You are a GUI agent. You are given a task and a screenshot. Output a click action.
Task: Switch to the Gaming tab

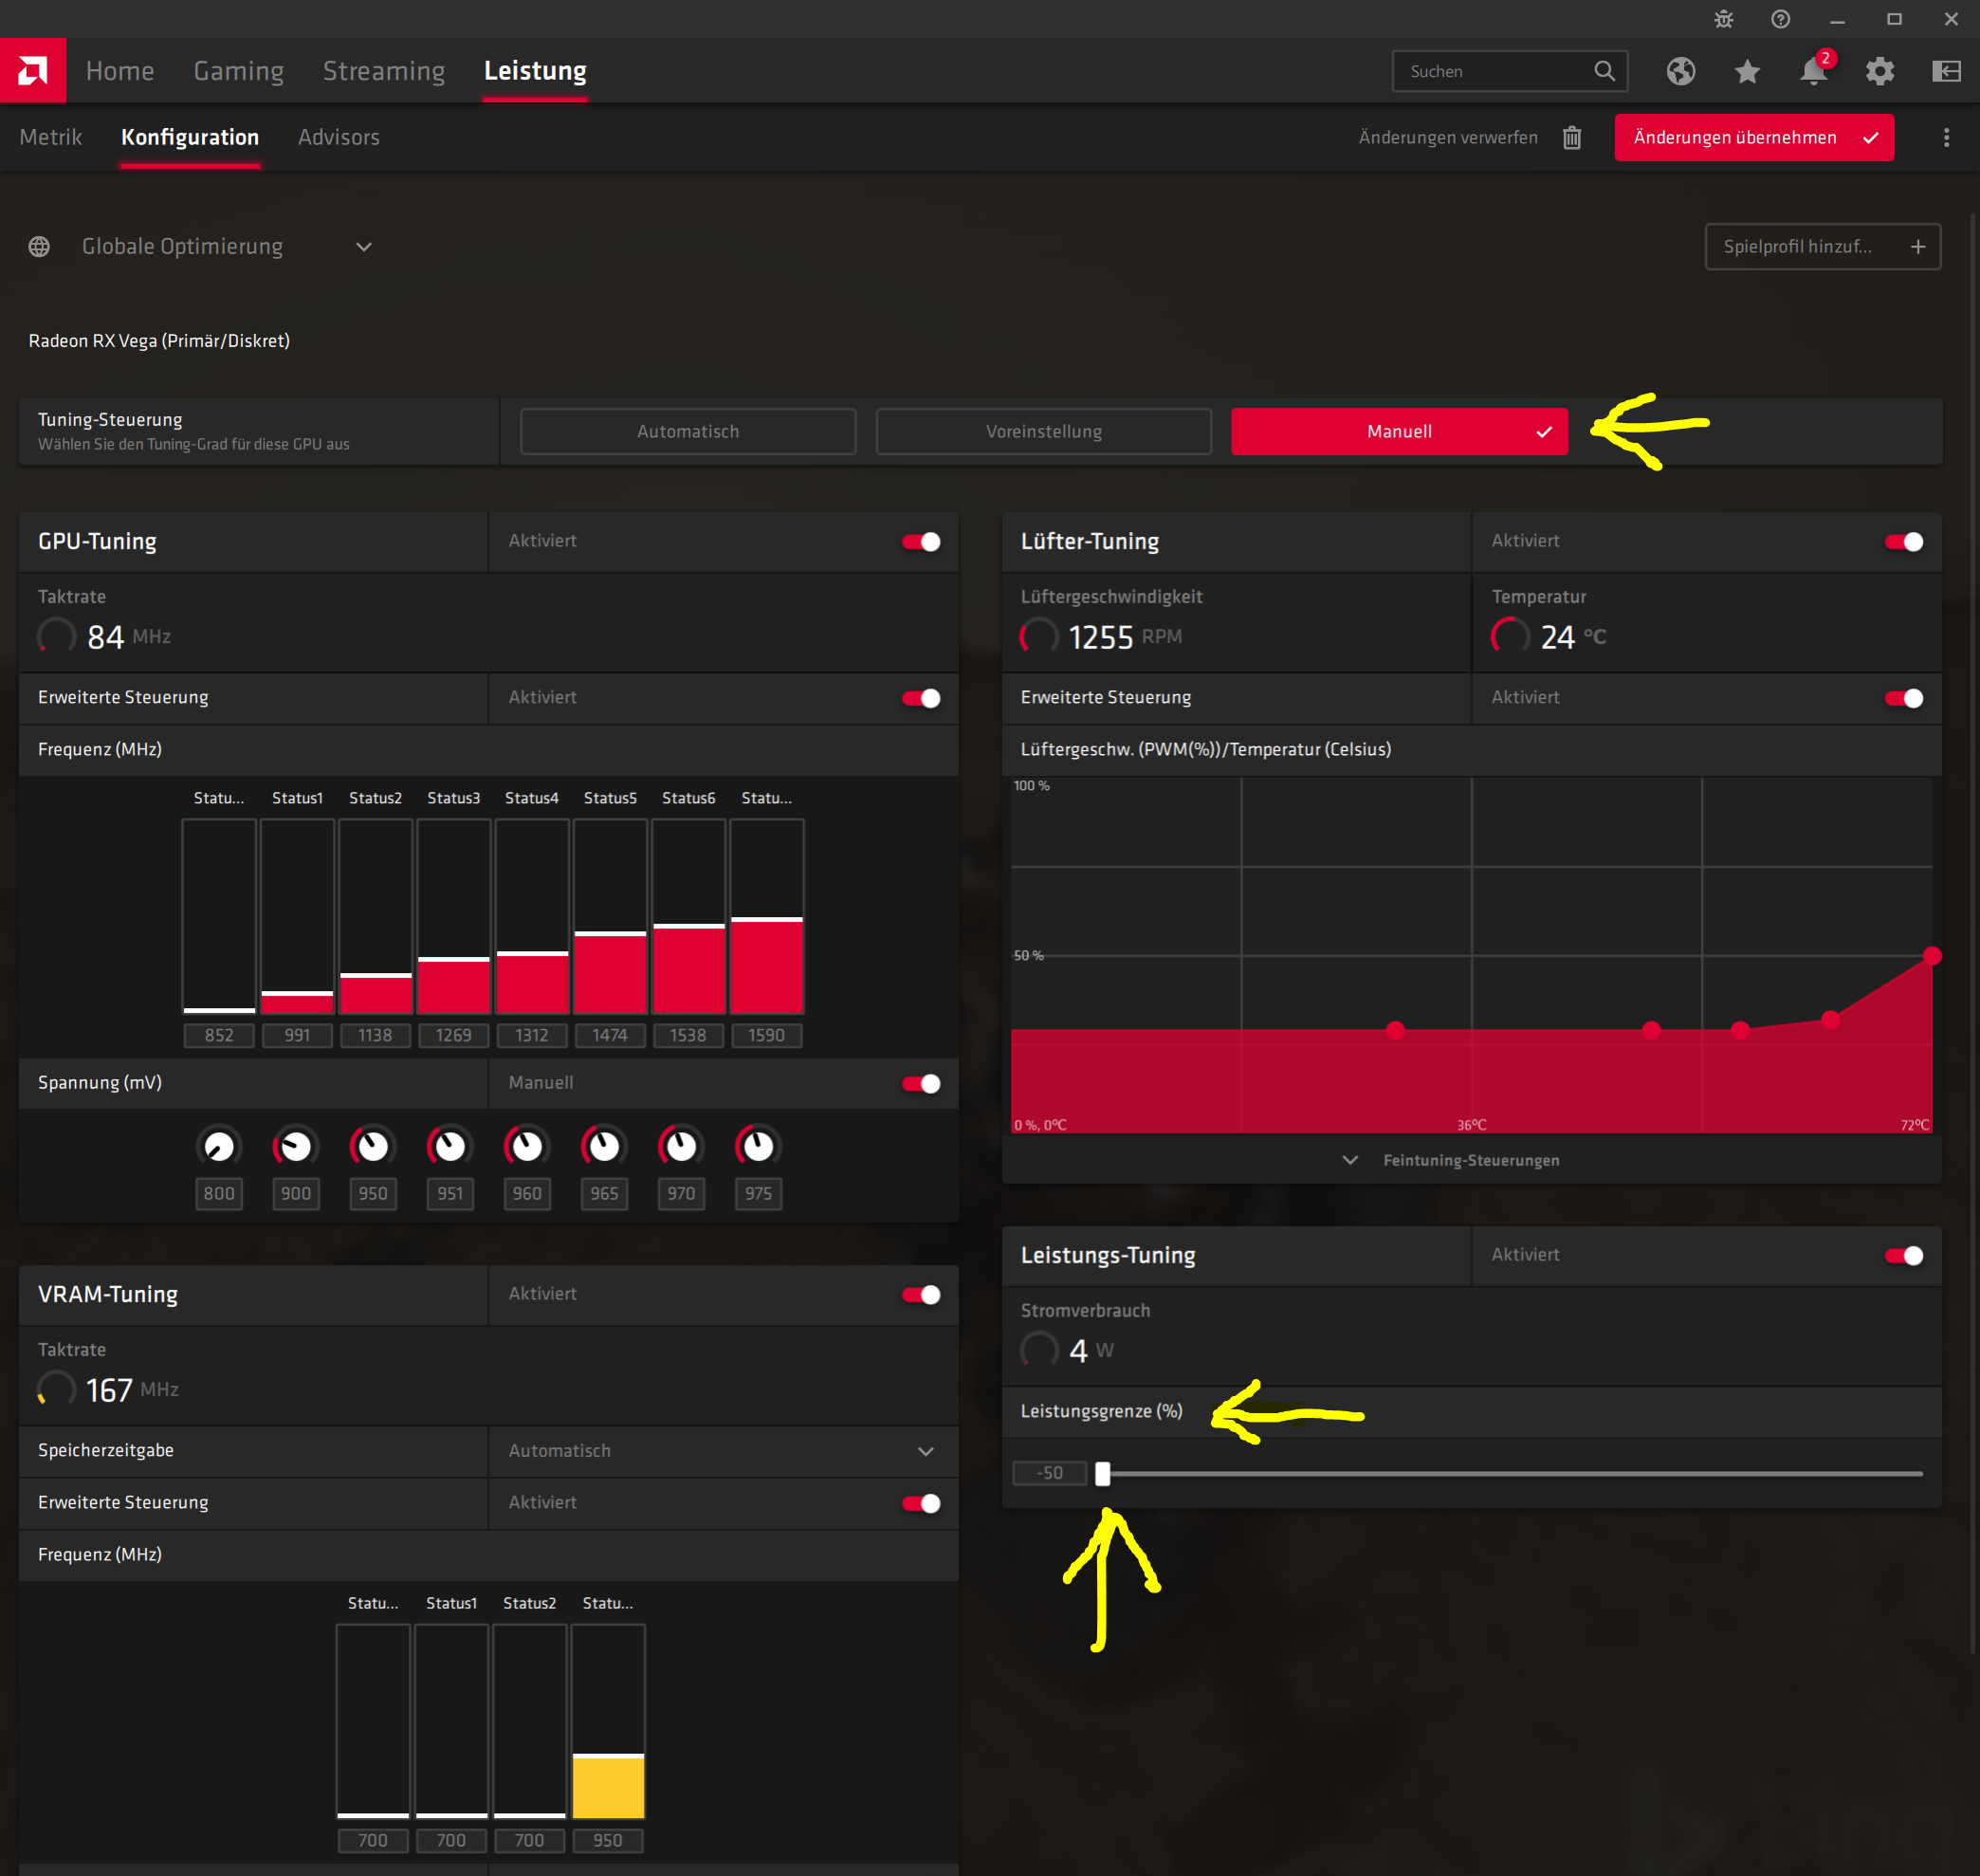238,71
